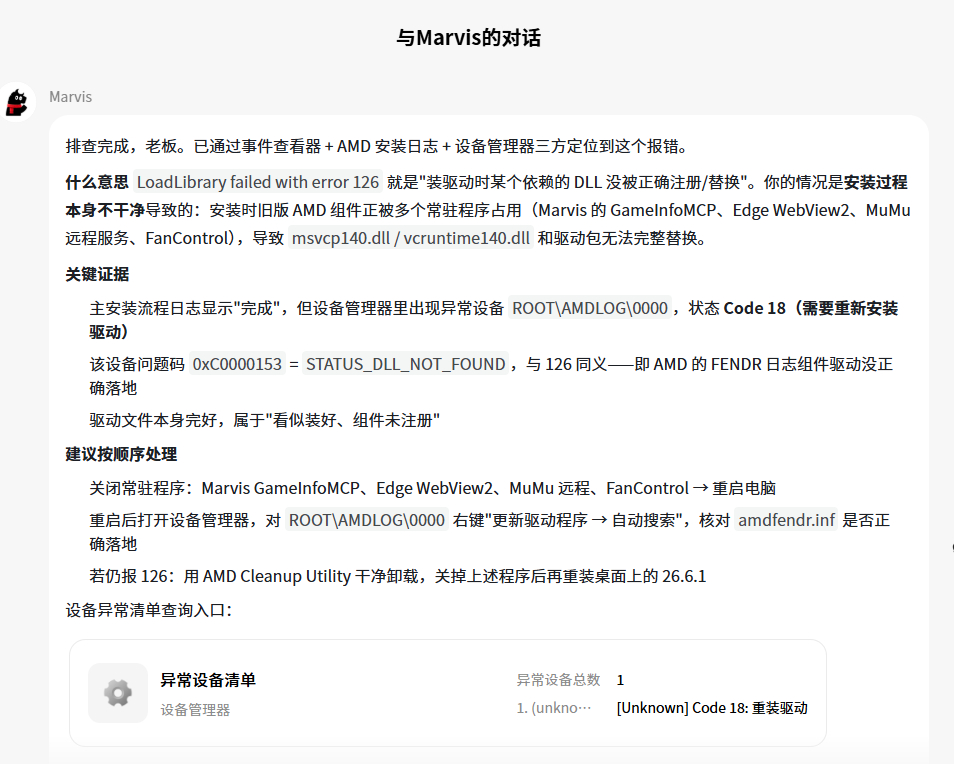
Task: Click the step 若仍报 126：用 AMD Cleanup Utility
Action: click(x=398, y=576)
